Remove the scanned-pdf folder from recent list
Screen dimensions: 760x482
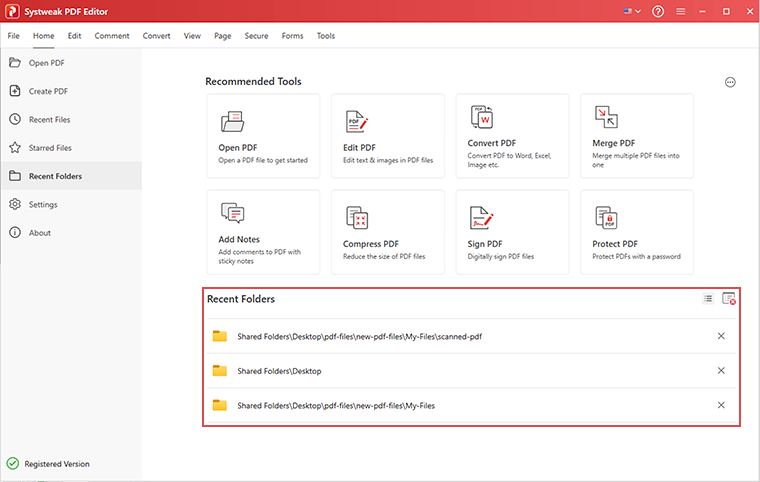(x=721, y=336)
